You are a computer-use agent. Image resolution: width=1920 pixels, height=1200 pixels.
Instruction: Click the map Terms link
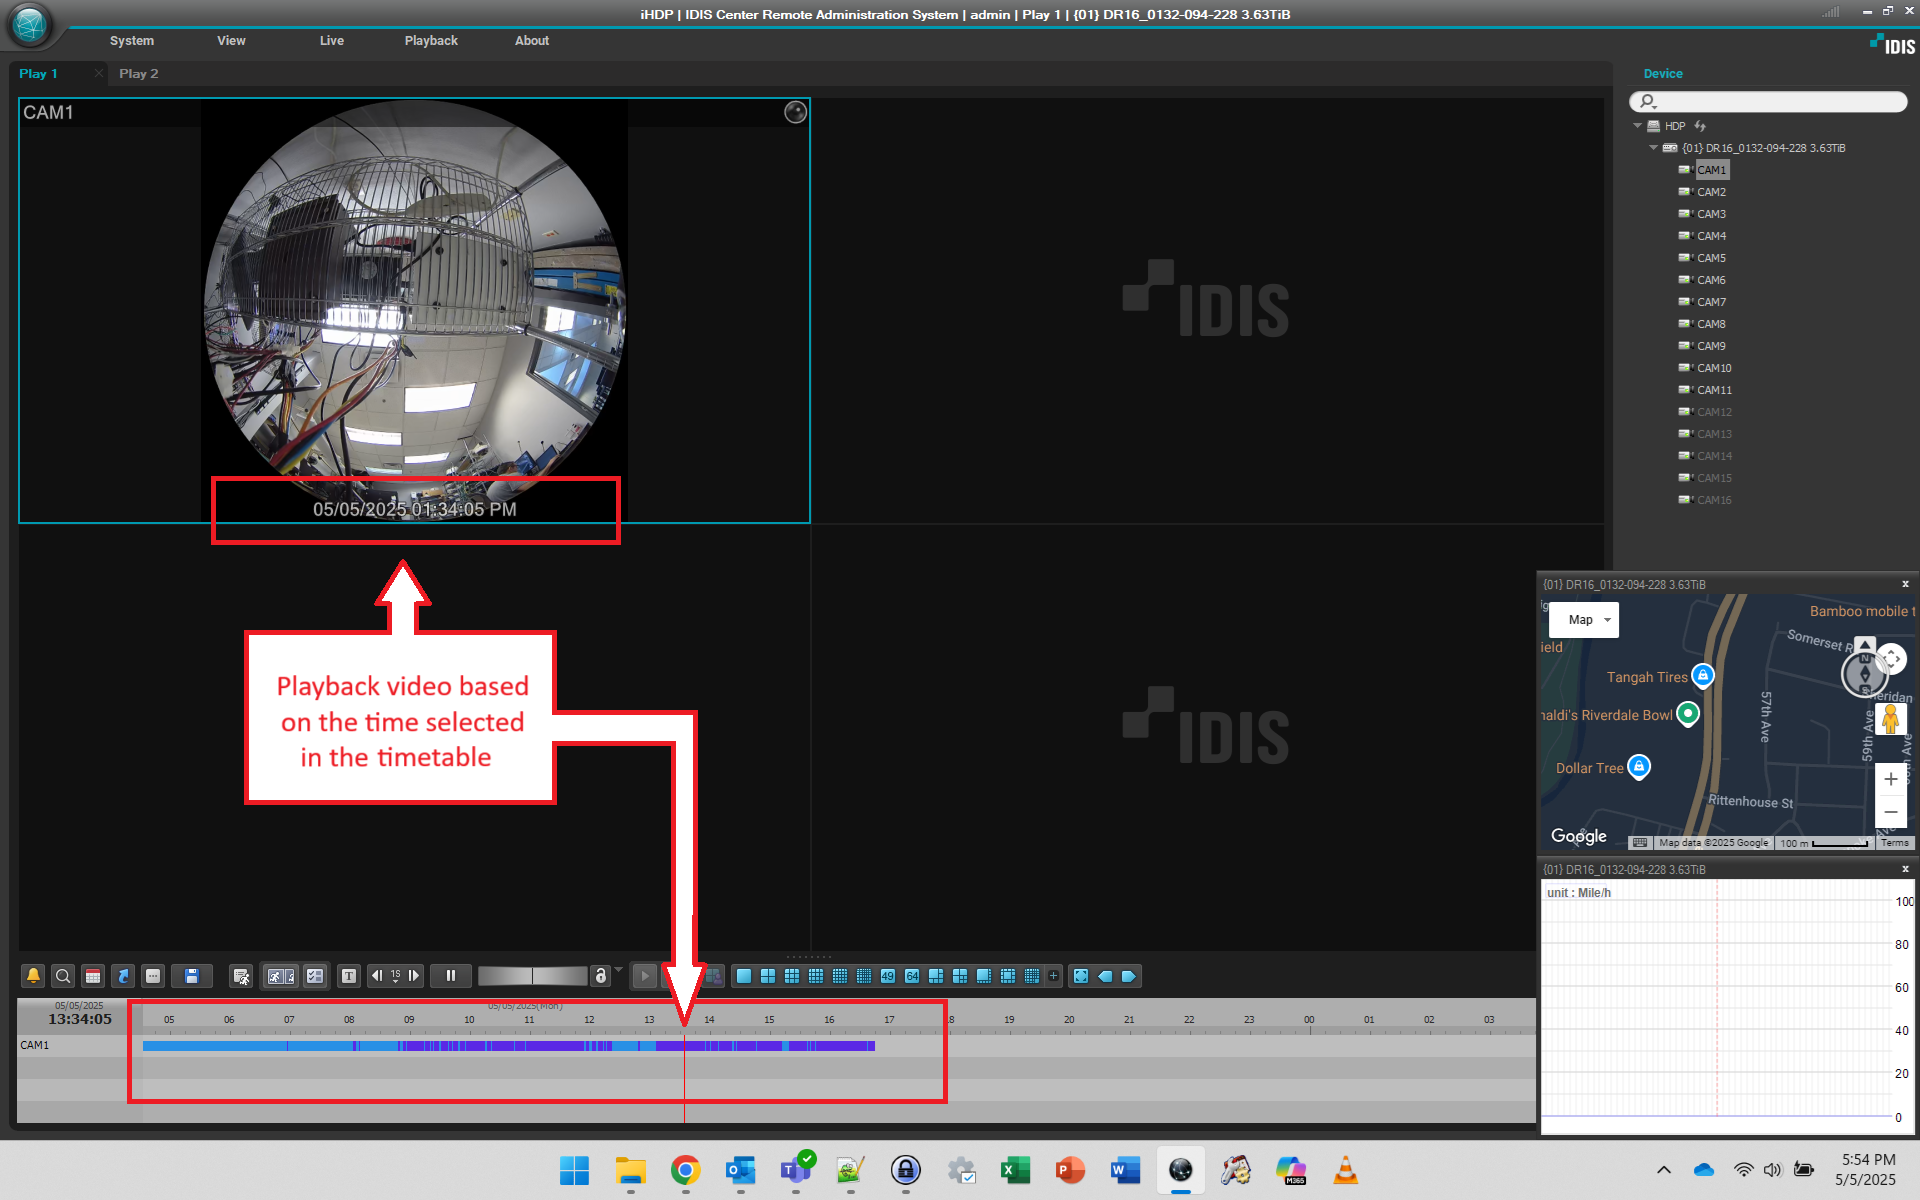[x=1894, y=843]
